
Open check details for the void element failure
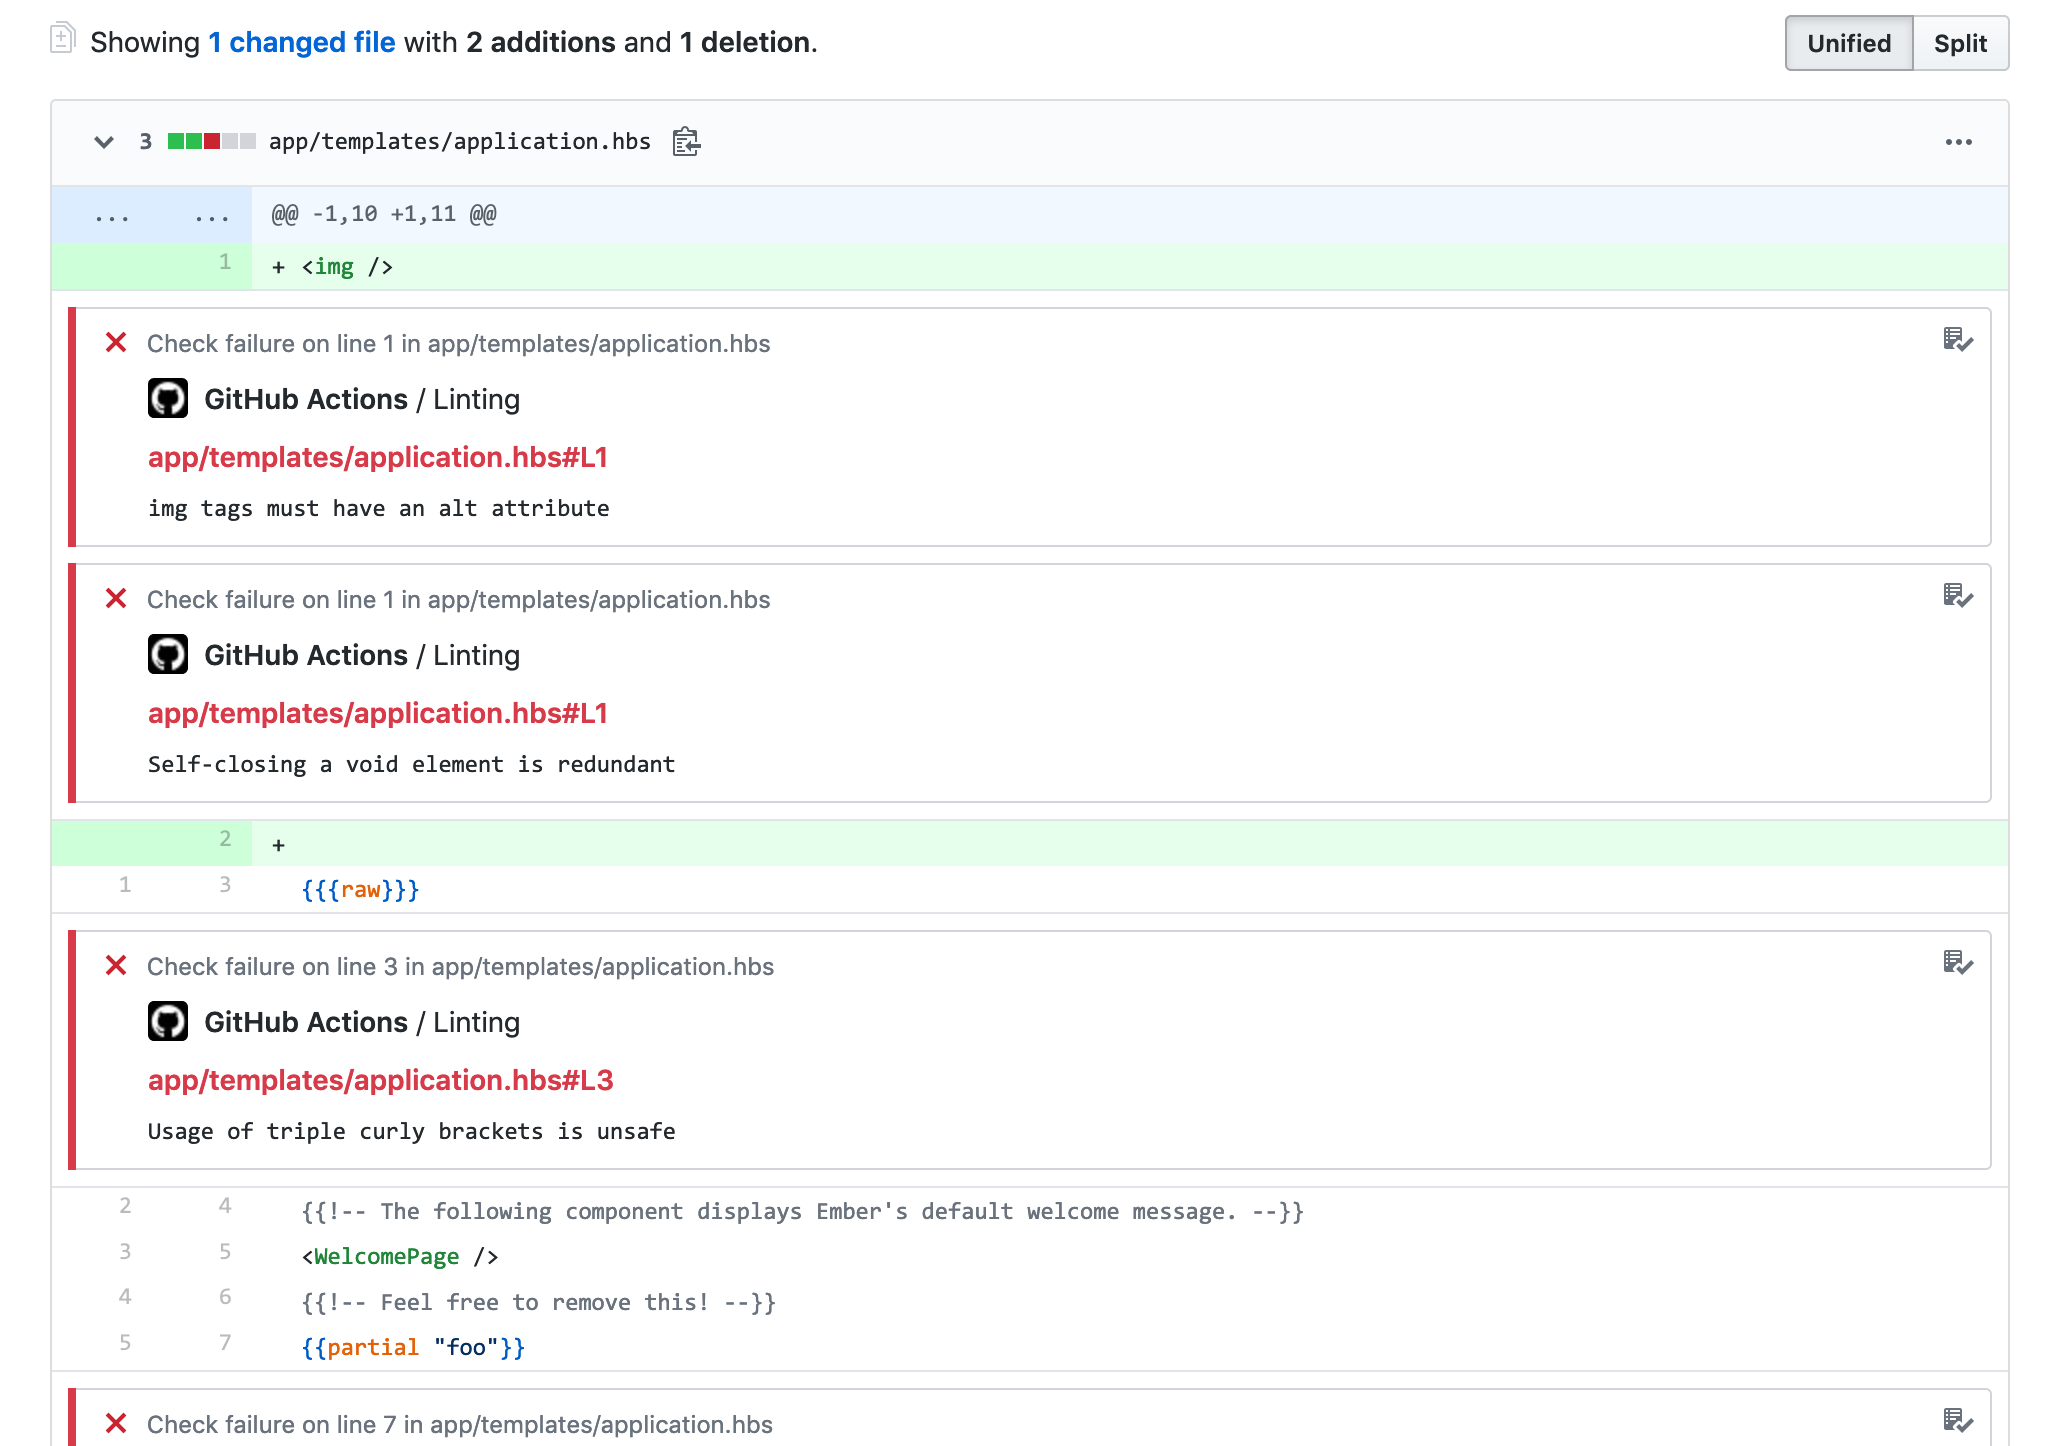tap(1957, 596)
